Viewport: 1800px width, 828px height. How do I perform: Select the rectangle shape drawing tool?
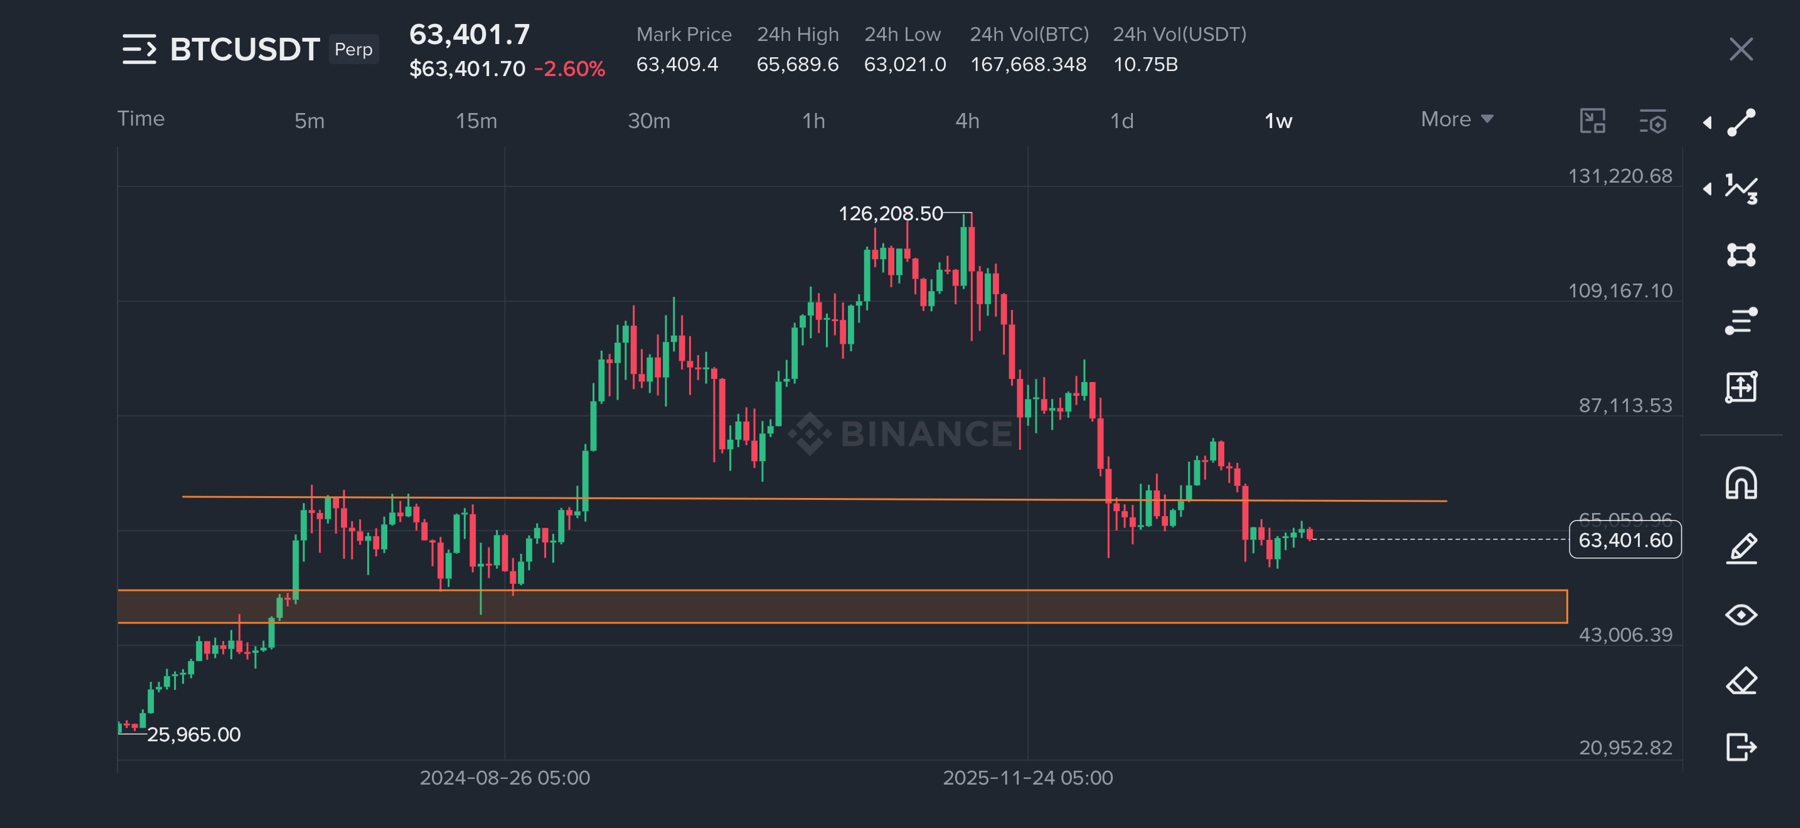click(x=1741, y=255)
